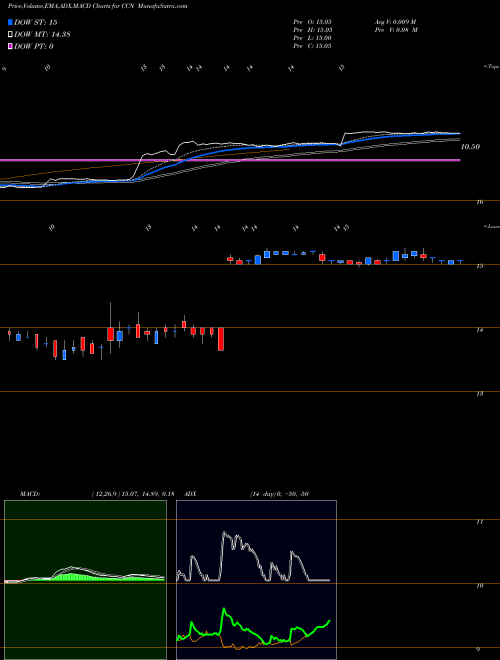
Task: Click the 'DOW MT: 14.38' label
Action: 43,35
